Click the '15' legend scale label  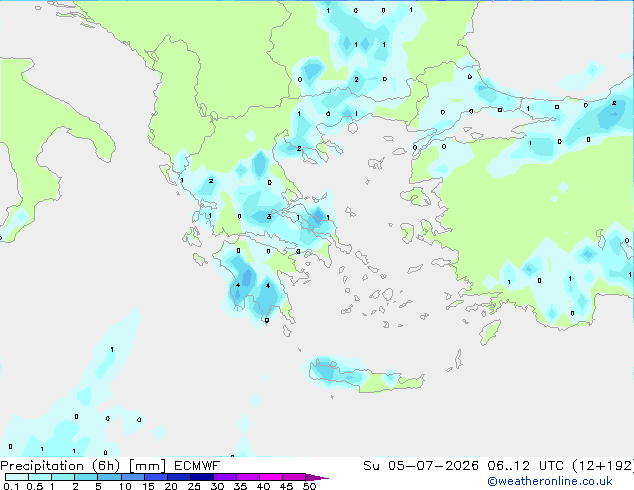[148, 486]
